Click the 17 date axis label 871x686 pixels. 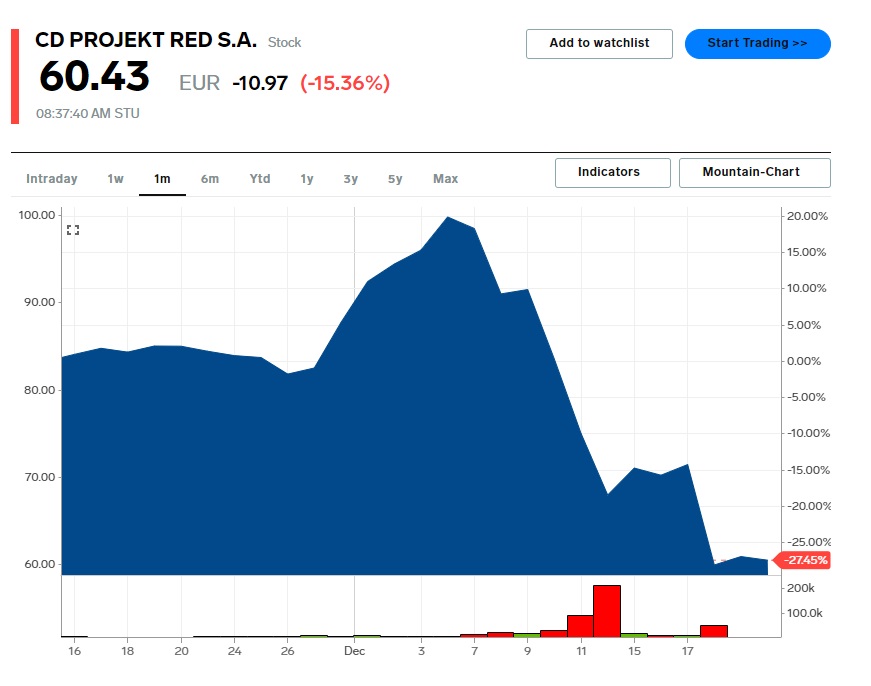[688, 651]
